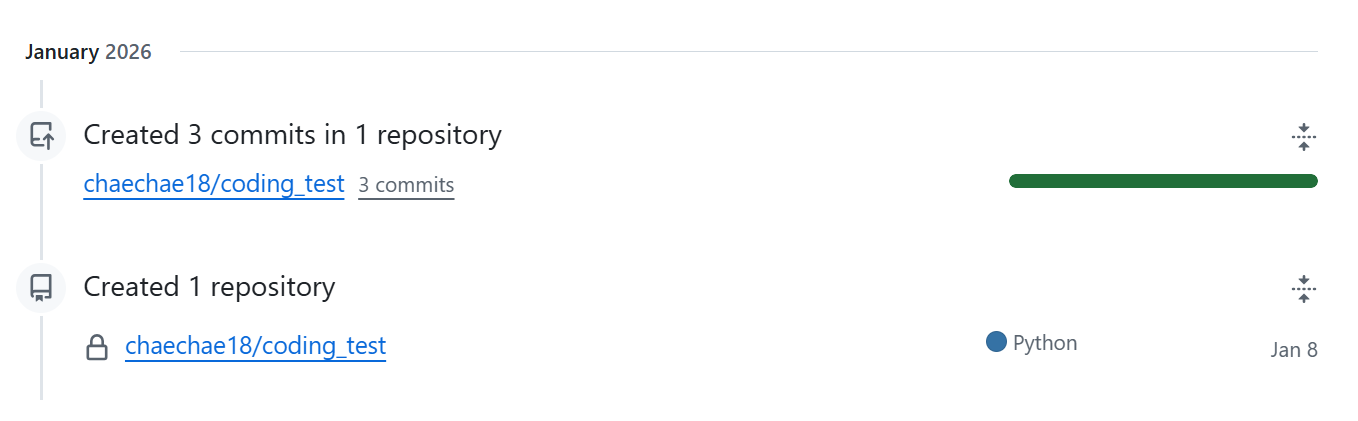Open chaechae18/coding_test link beside the lock icon
The image size is (1358, 421).
pyautogui.click(x=255, y=346)
